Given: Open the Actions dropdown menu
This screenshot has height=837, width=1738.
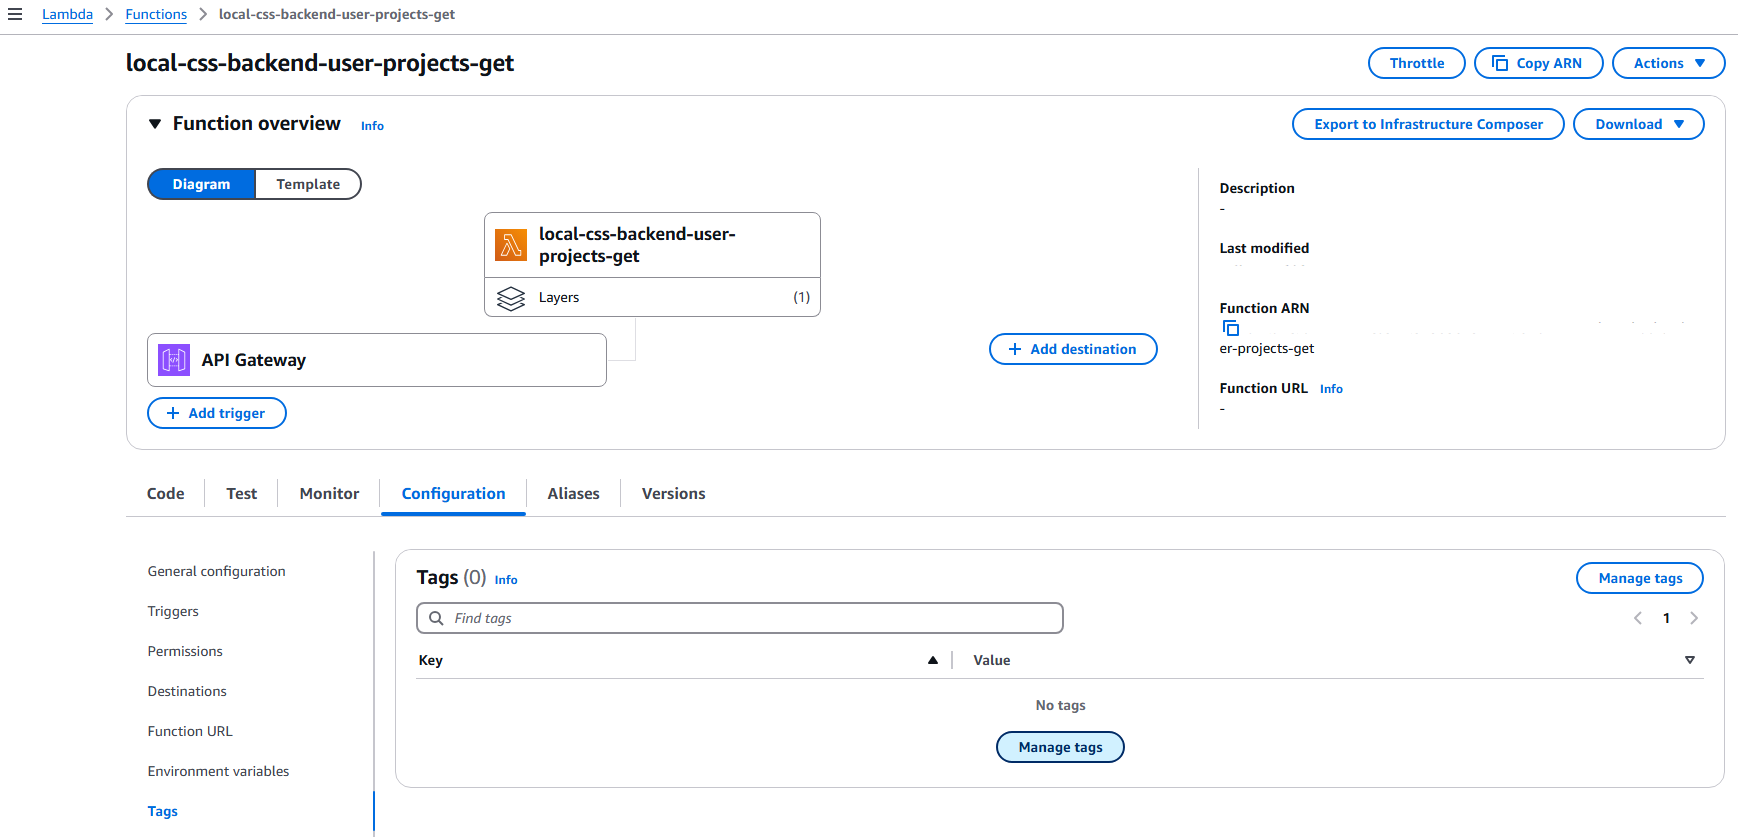Looking at the screenshot, I should 1668,63.
